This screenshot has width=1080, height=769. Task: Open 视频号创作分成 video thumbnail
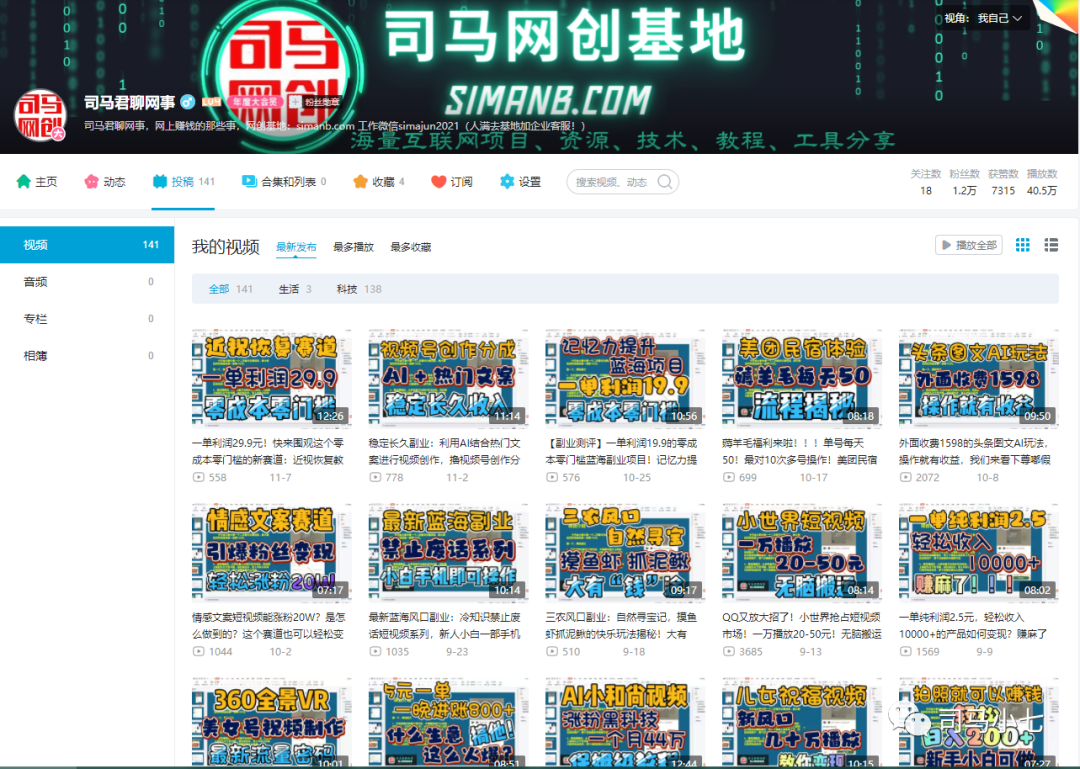coord(448,378)
